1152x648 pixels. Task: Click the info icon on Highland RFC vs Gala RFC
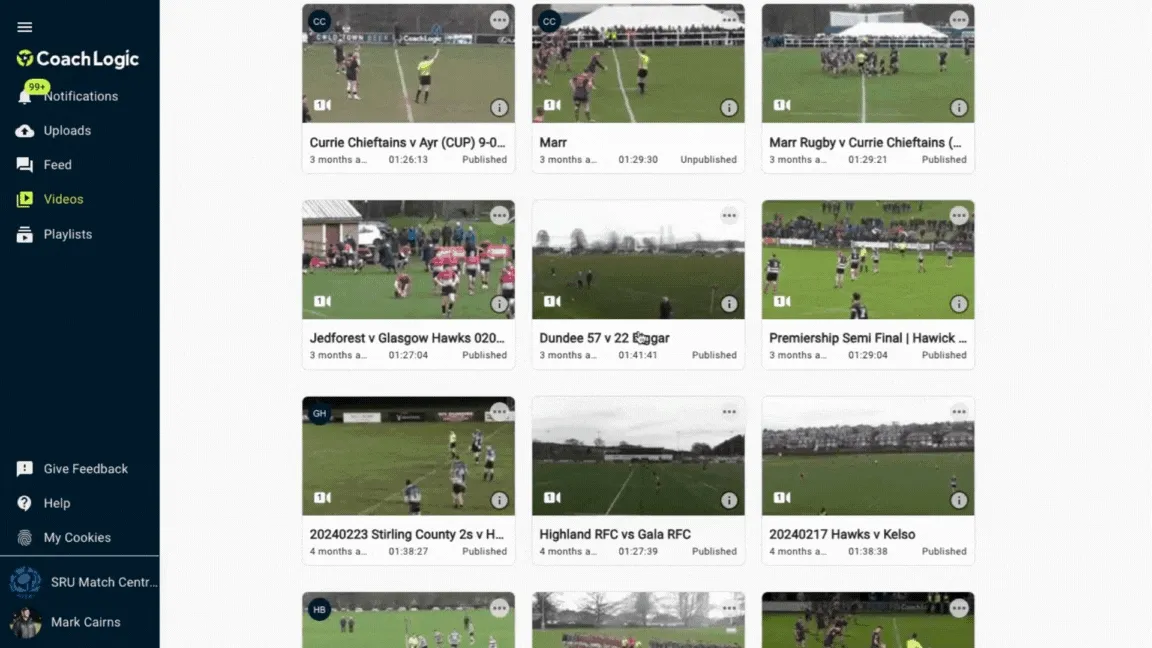(x=729, y=500)
